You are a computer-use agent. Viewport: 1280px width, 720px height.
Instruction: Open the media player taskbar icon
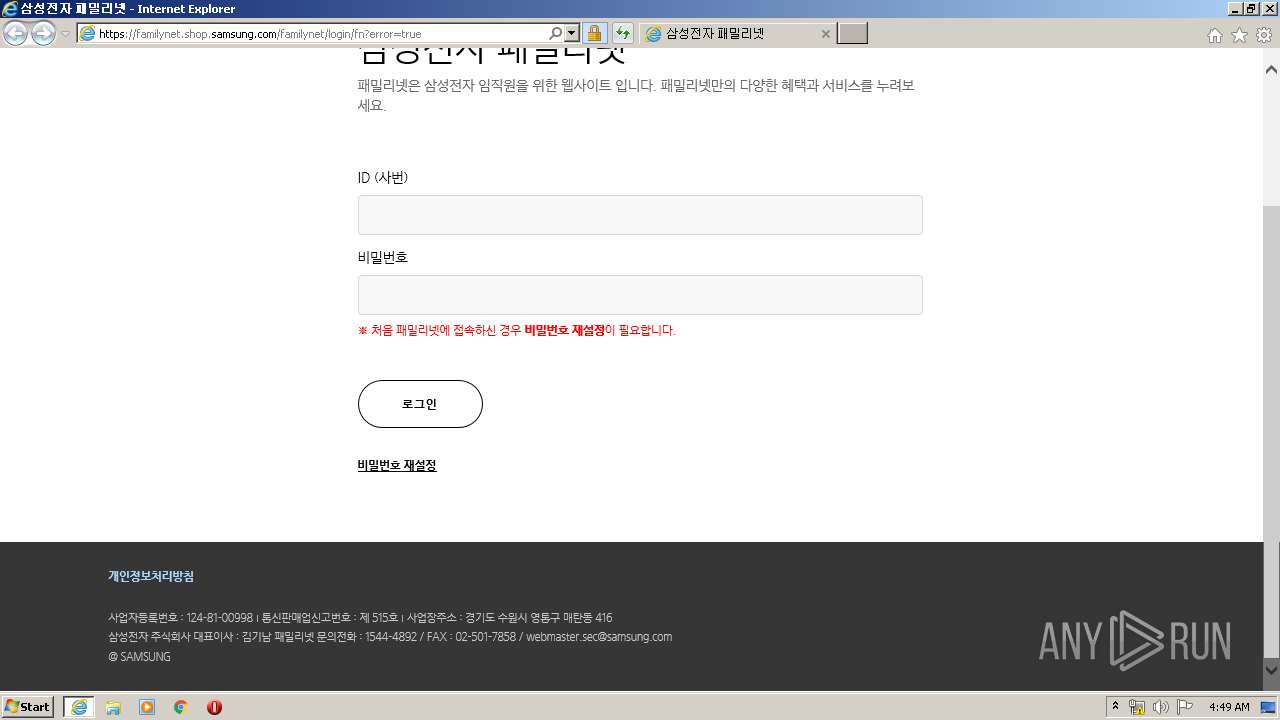point(147,707)
